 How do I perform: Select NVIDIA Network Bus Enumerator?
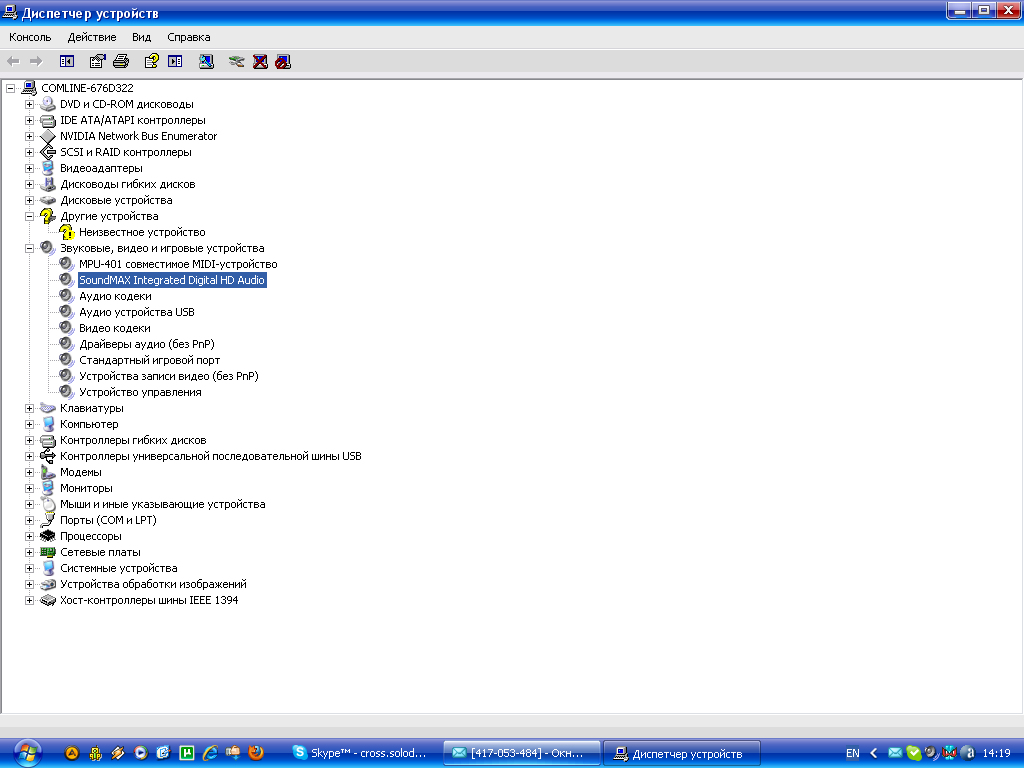click(139, 136)
